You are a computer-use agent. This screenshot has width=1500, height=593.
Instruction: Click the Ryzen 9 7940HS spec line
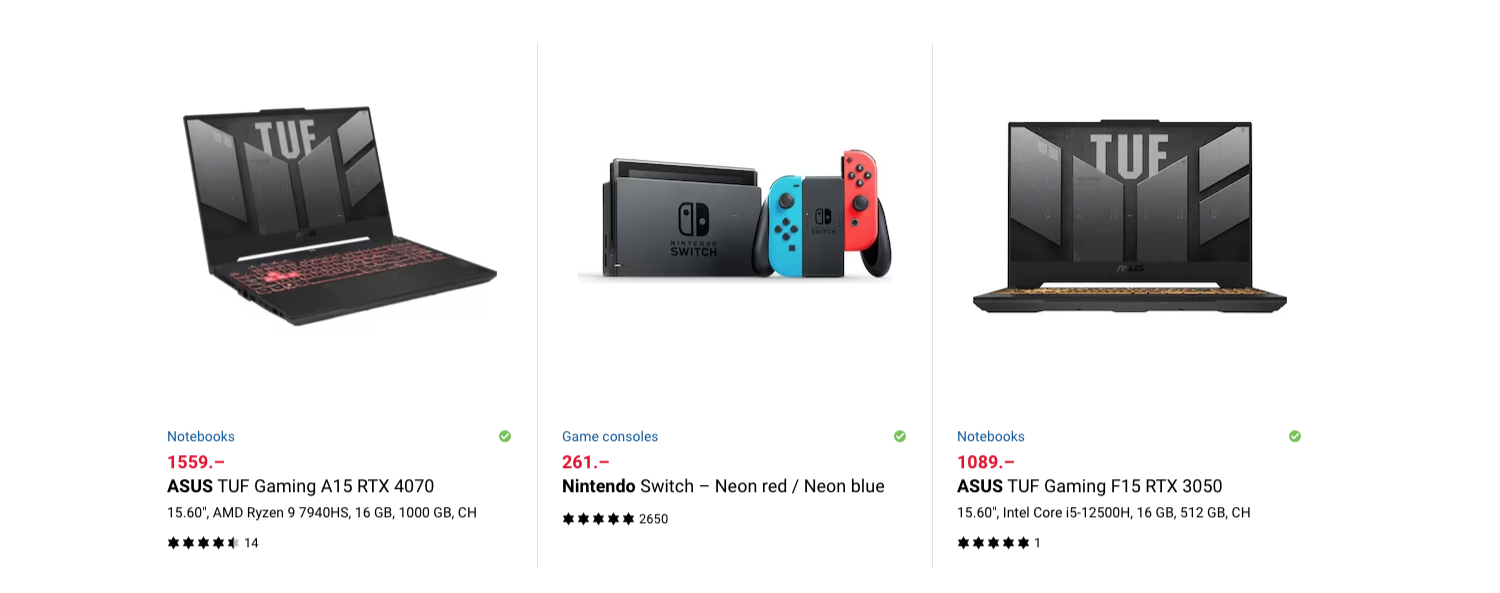[x=322, y=513]
